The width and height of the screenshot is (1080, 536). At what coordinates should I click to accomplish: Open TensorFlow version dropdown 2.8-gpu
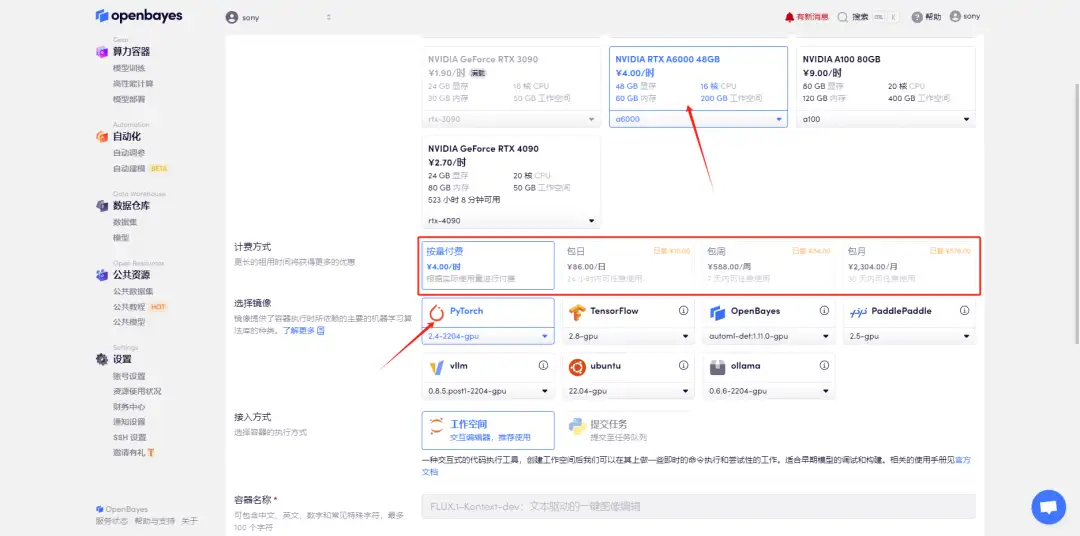coord(628,336)
